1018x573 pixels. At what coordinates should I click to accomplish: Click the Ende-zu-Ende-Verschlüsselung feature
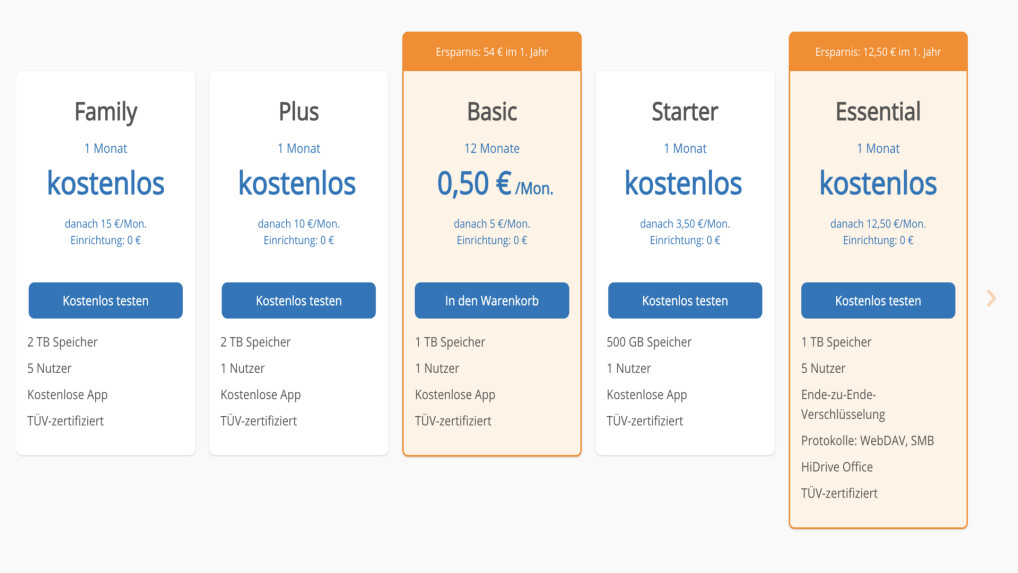[844, 404]
